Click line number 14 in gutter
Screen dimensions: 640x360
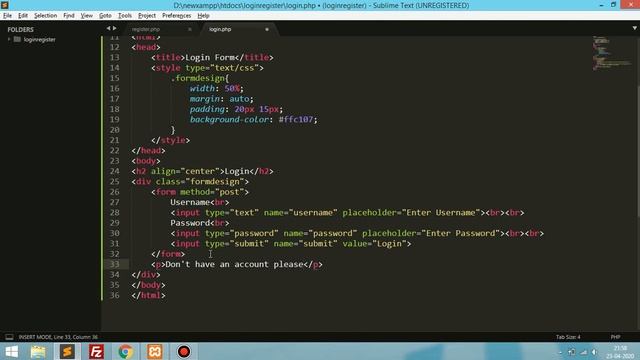115,68
